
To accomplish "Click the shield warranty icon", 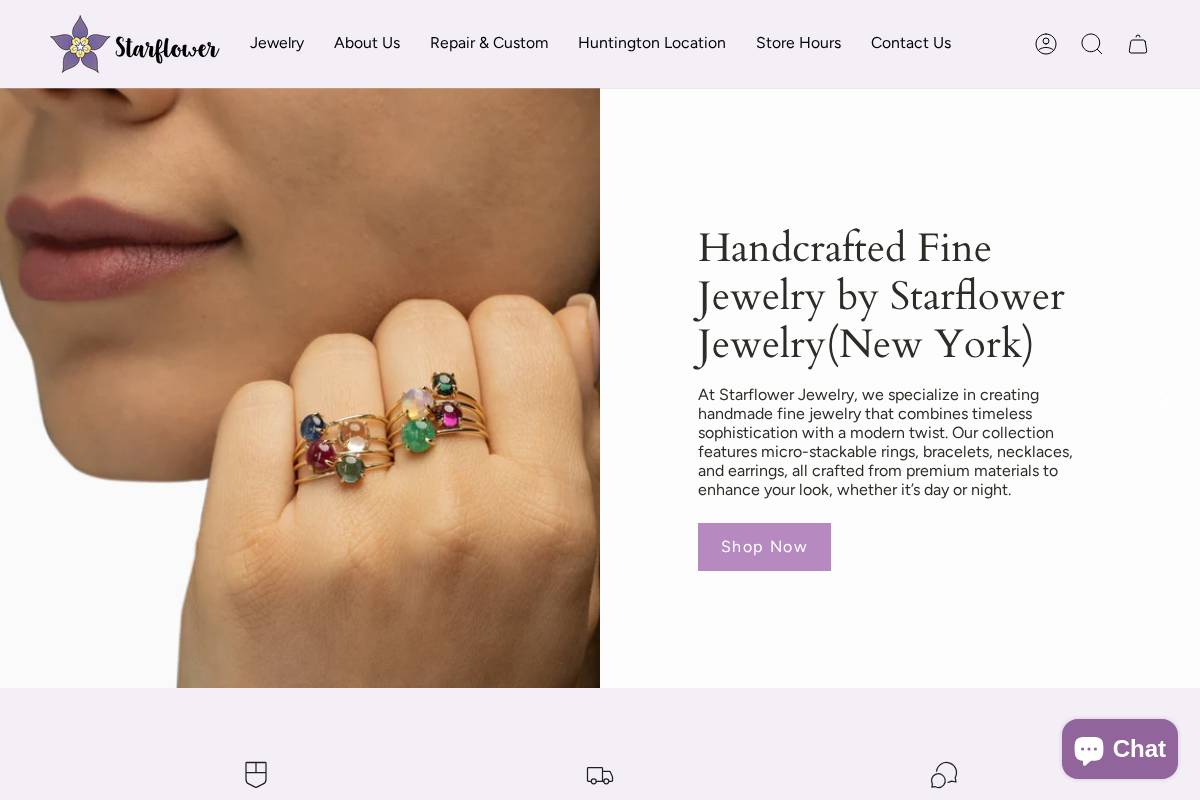I will 256,775.
